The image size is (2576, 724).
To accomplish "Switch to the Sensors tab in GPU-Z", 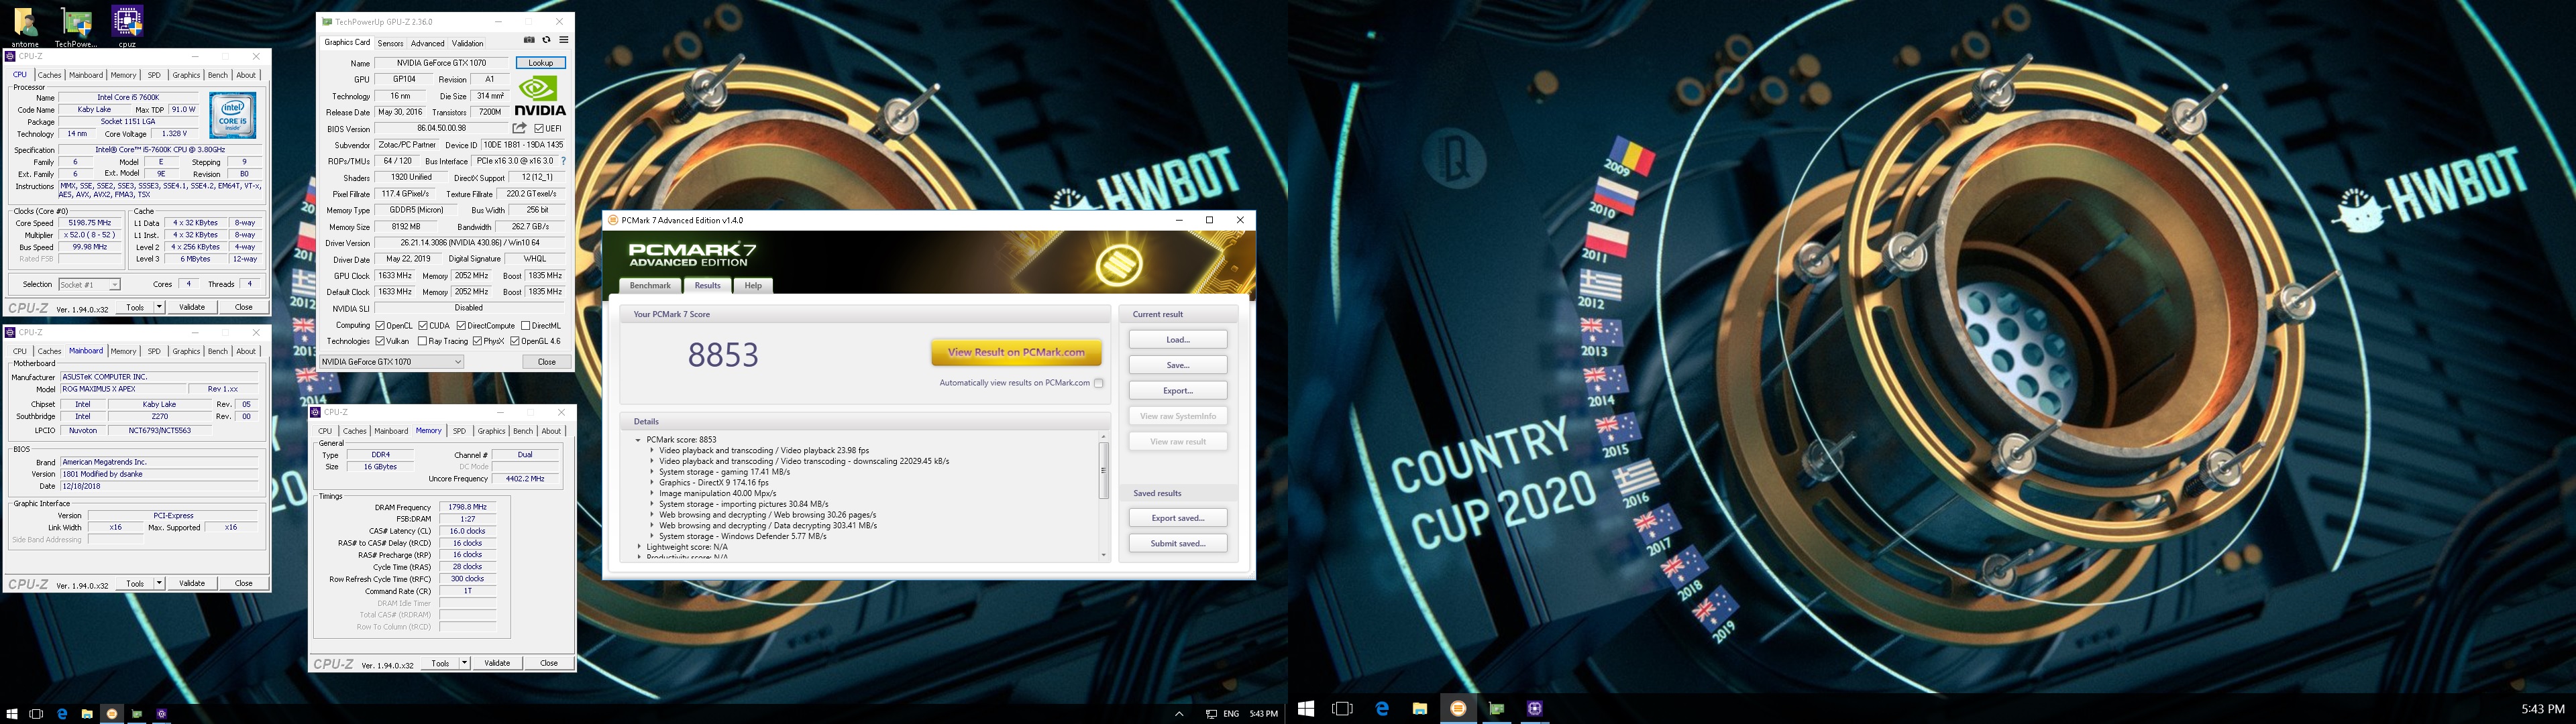I will (x=390, y=43).
